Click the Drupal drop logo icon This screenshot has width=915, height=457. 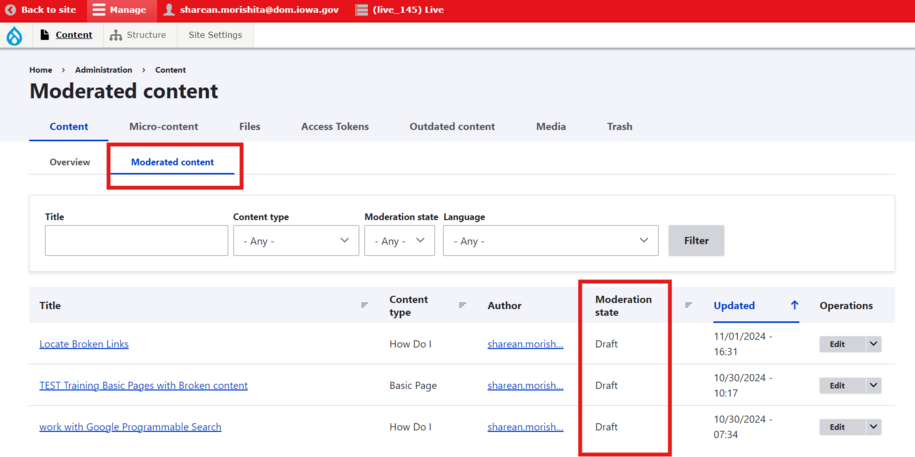[x=14, y=36]
